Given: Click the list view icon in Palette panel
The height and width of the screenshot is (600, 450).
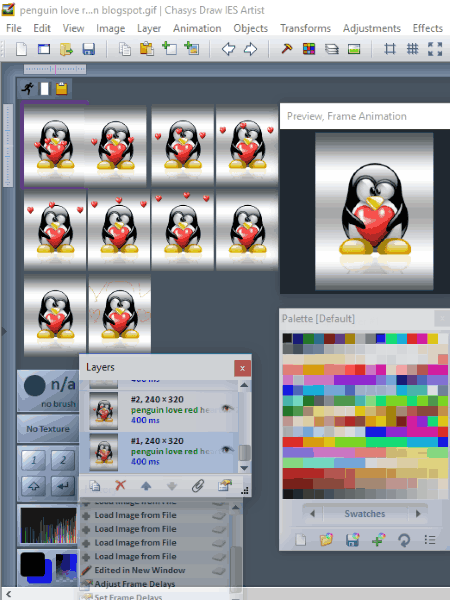Looking at the screenshot, I should pyautogui.click(x=430, y=540).
